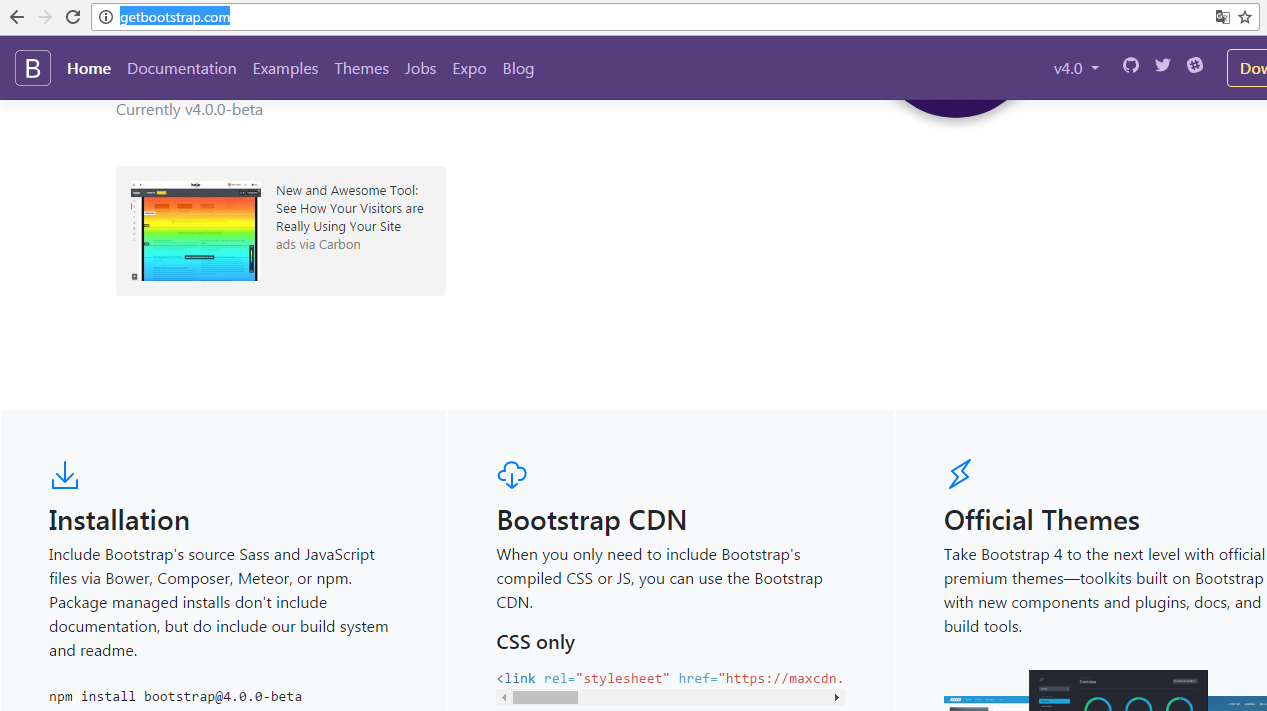Open Bootstrap Twitter icon link
This screenshot has height=711, width=1267.
1163,65
